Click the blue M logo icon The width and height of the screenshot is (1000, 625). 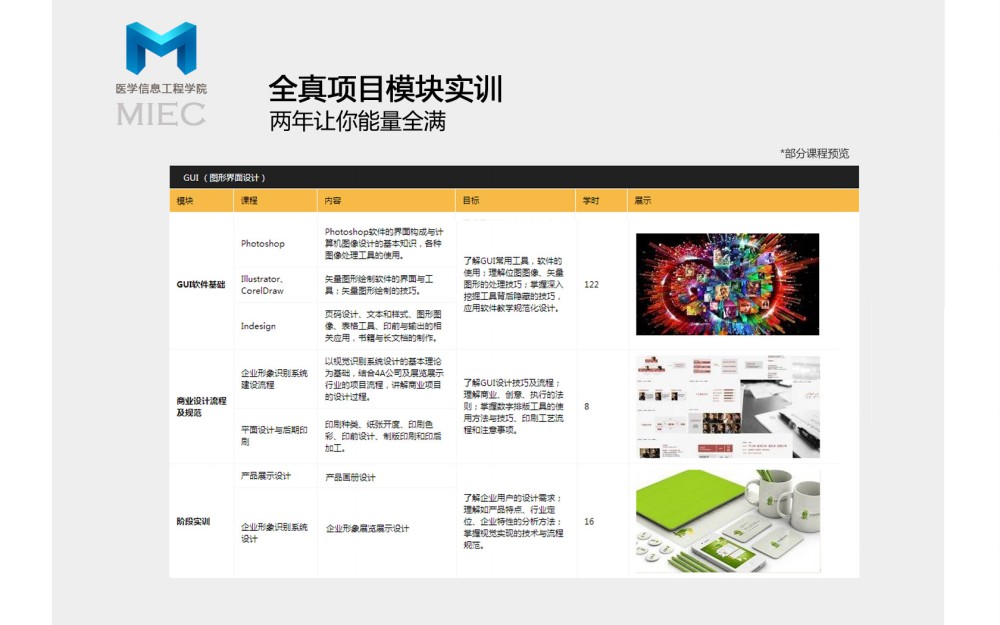161,48
